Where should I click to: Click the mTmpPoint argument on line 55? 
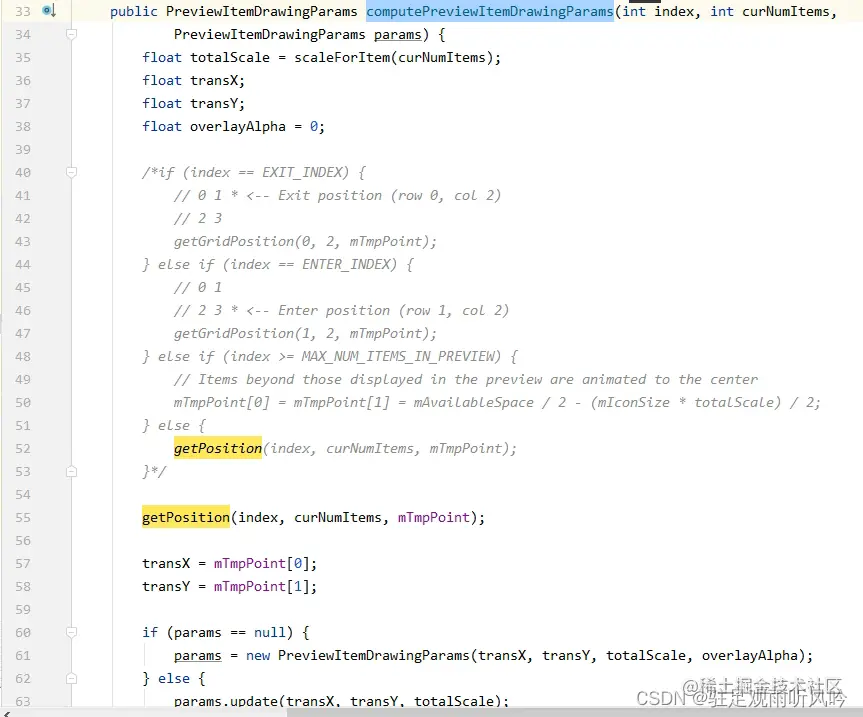tap(434, 517)
